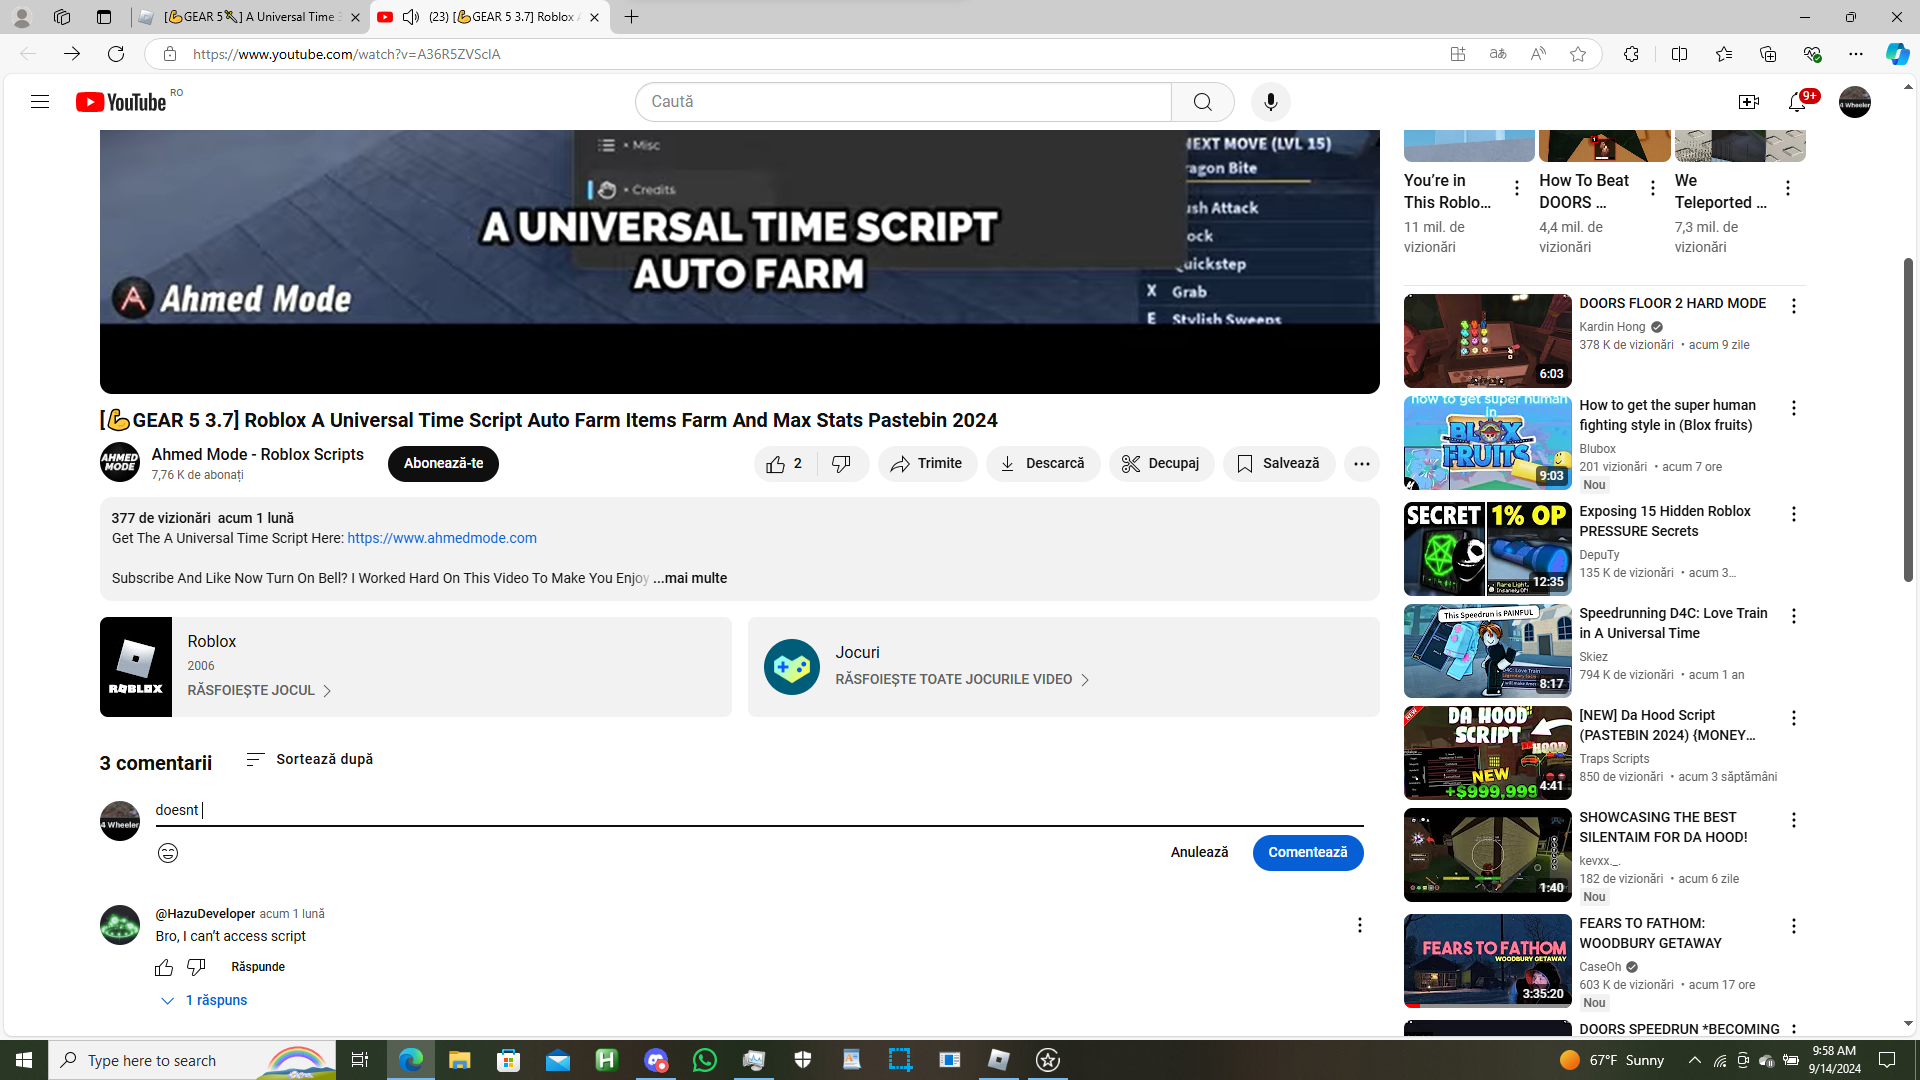Switch to the first A Universal Time tab

[x=250, y=17]
